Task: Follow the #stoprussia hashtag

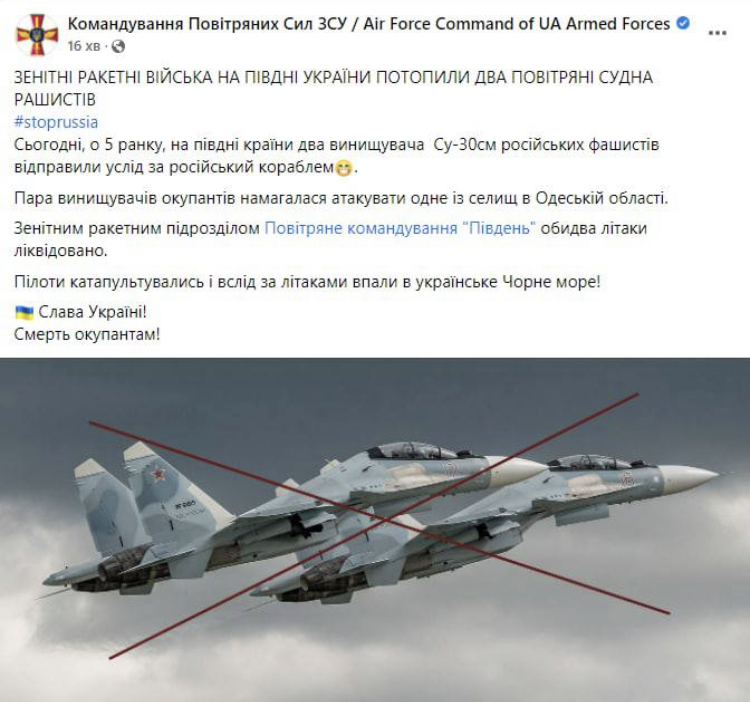Action: 56,122
